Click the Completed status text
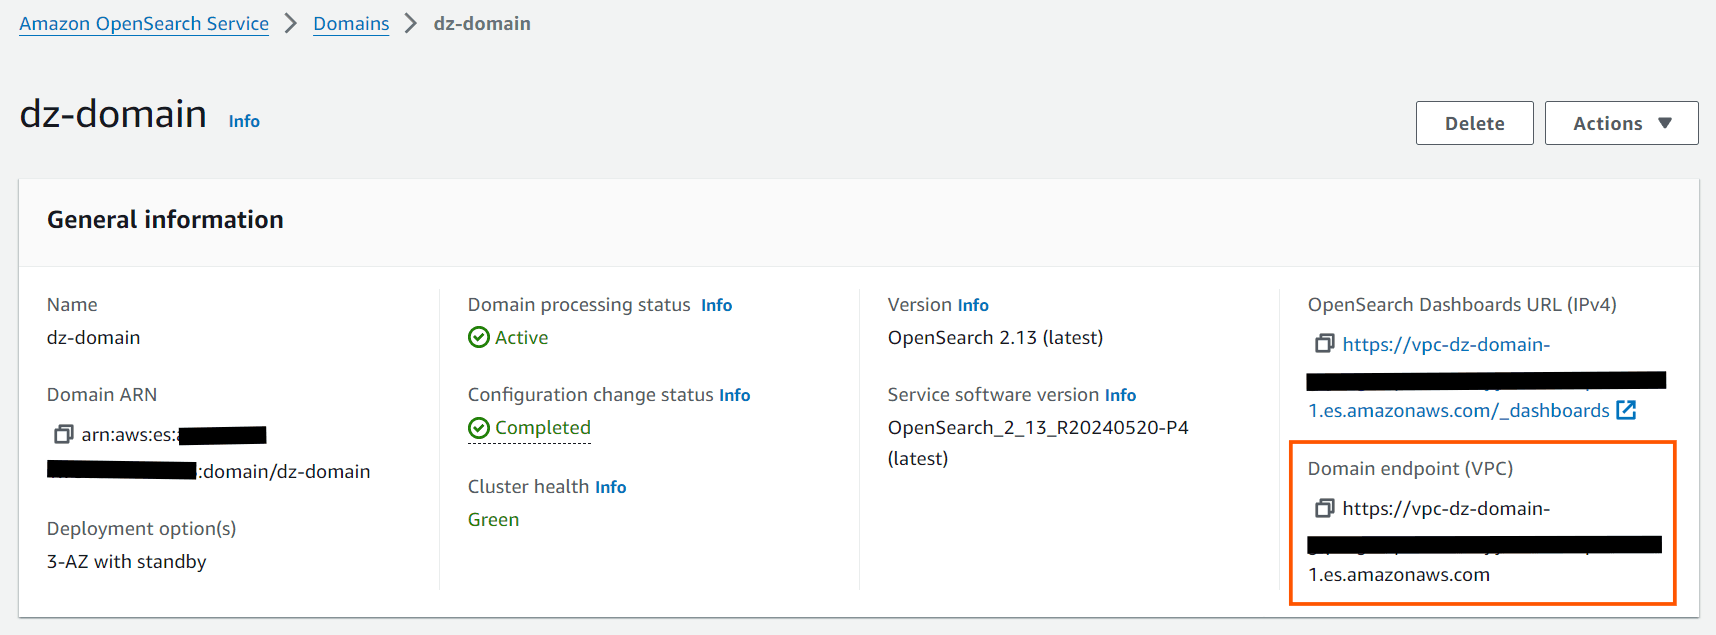Image resolution: width=1716 pixels, height=635 pixels. pyautogui.click(x=543, y=428)
